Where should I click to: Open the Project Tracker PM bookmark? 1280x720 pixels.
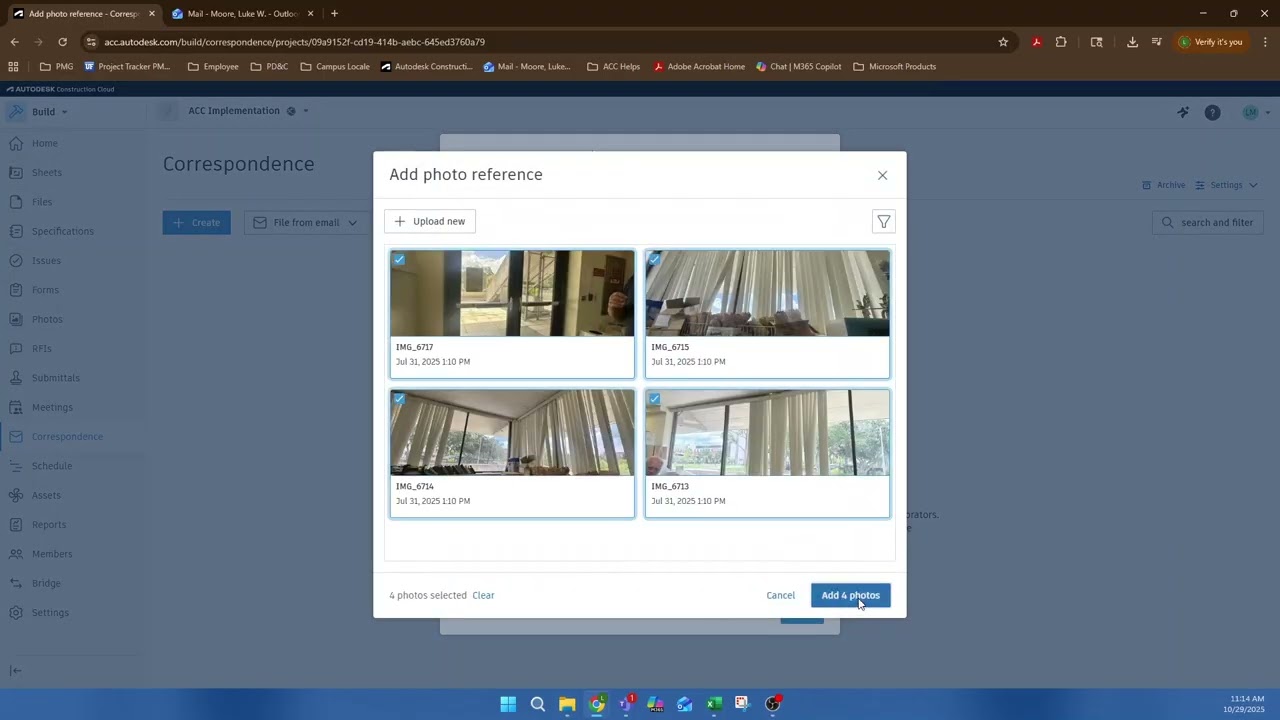pos(127,67)
